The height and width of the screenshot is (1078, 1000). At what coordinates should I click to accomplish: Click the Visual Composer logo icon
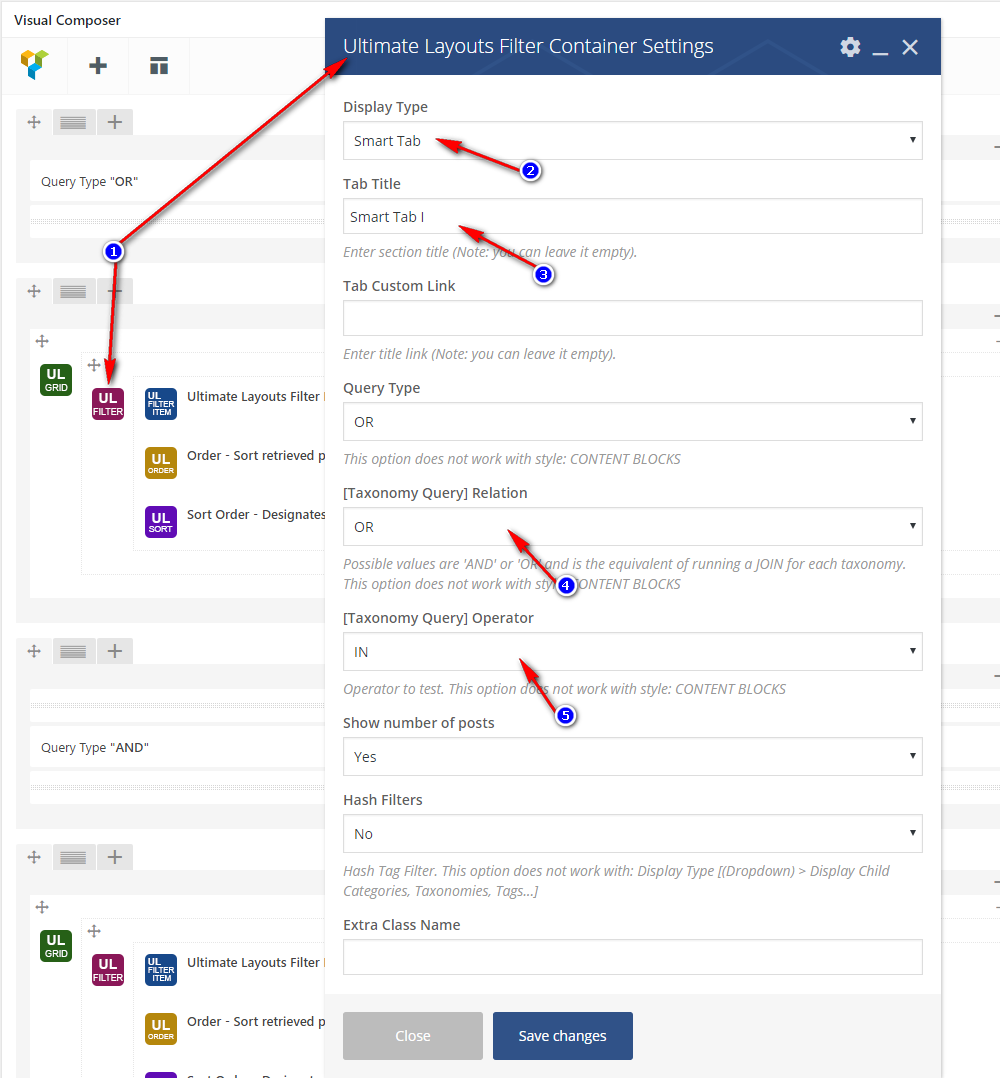pyautogui.click(x=35, y=66)
